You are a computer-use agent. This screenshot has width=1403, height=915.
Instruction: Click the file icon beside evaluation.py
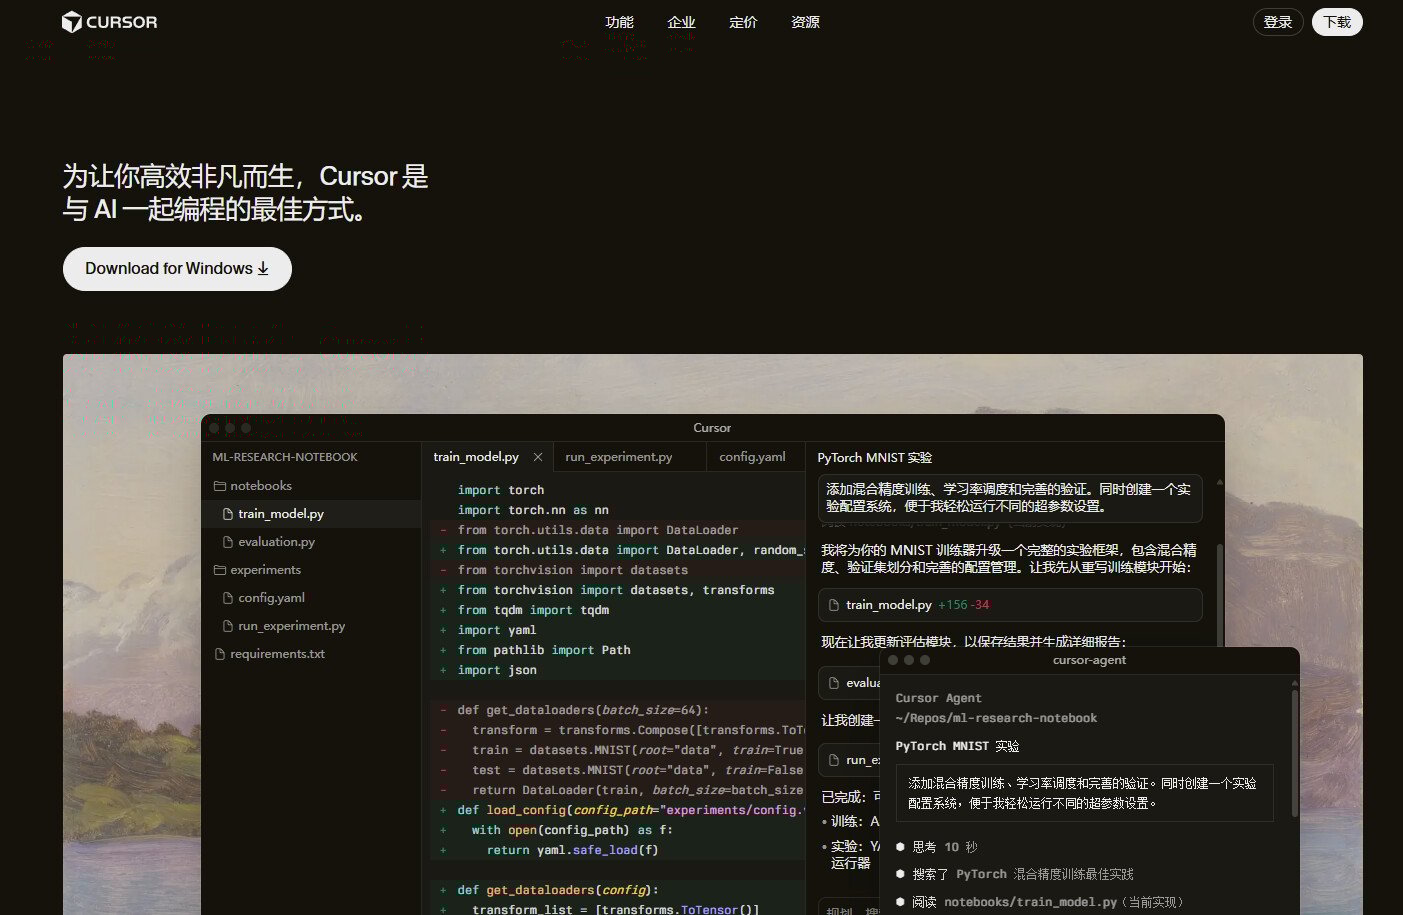pos(228,542)
